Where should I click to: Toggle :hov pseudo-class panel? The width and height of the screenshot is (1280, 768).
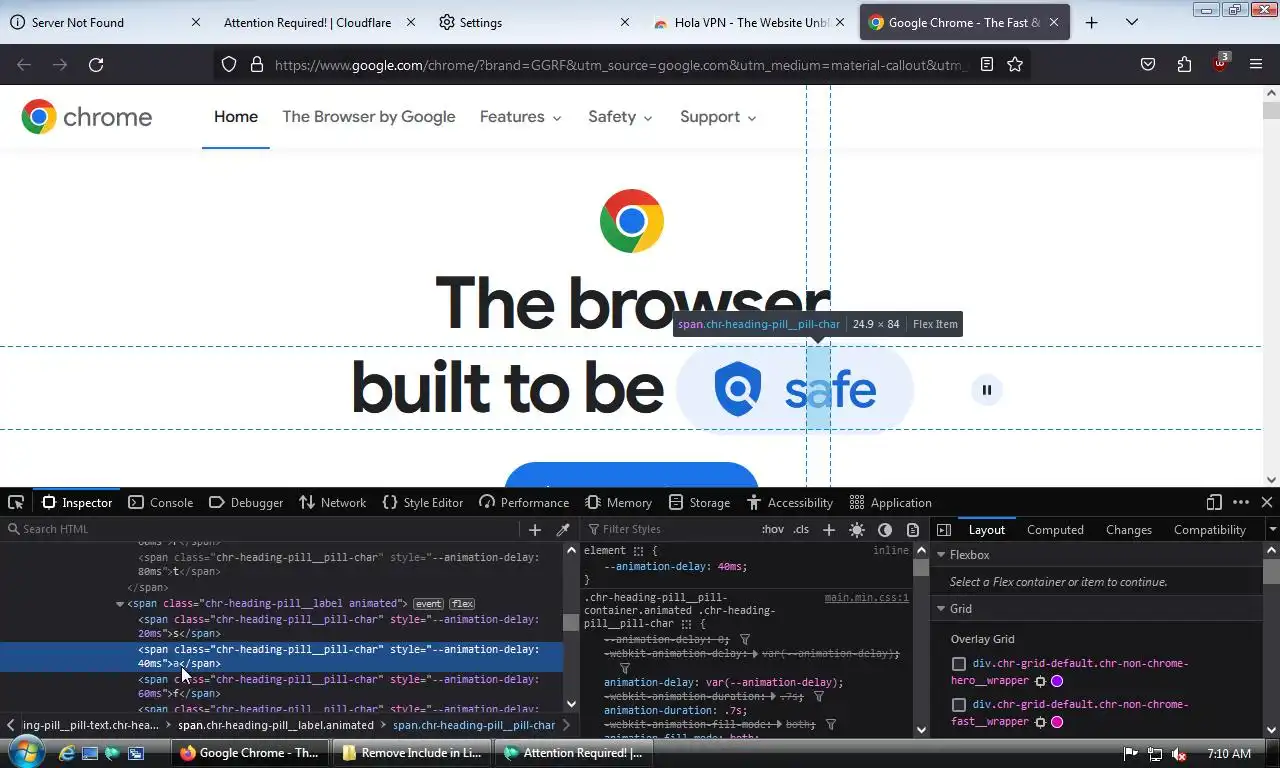[773, 530]
